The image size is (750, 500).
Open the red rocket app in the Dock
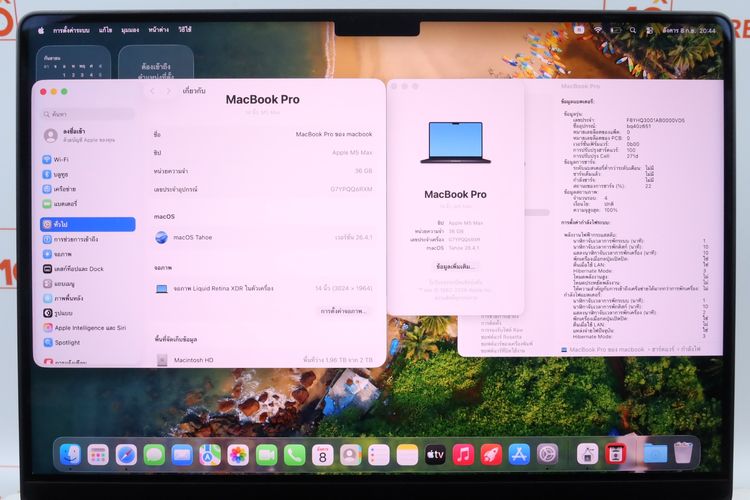491,455
